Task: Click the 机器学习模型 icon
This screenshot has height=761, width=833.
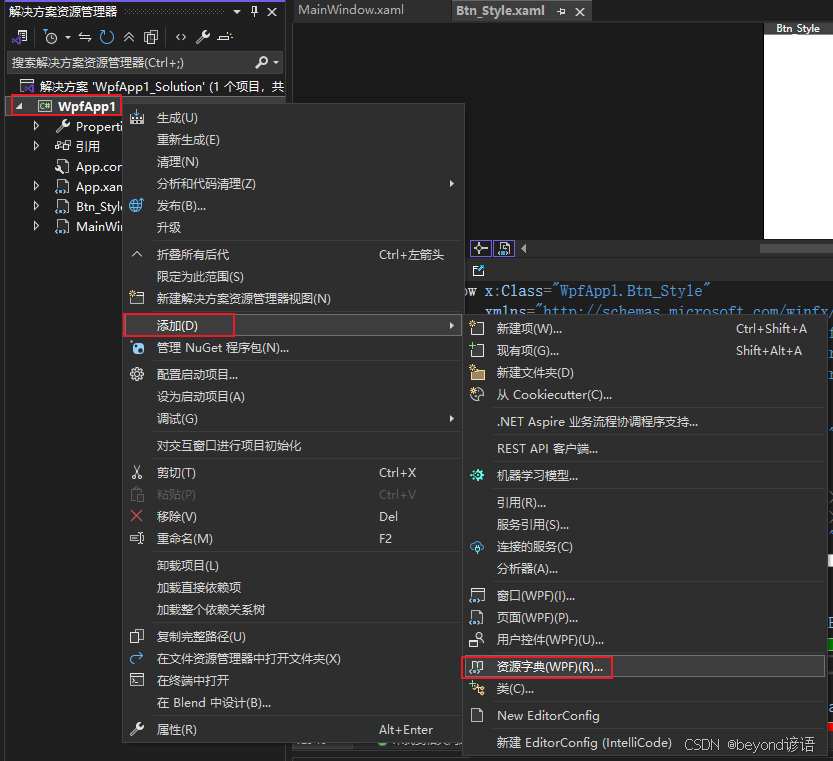Action: [477, 475]
